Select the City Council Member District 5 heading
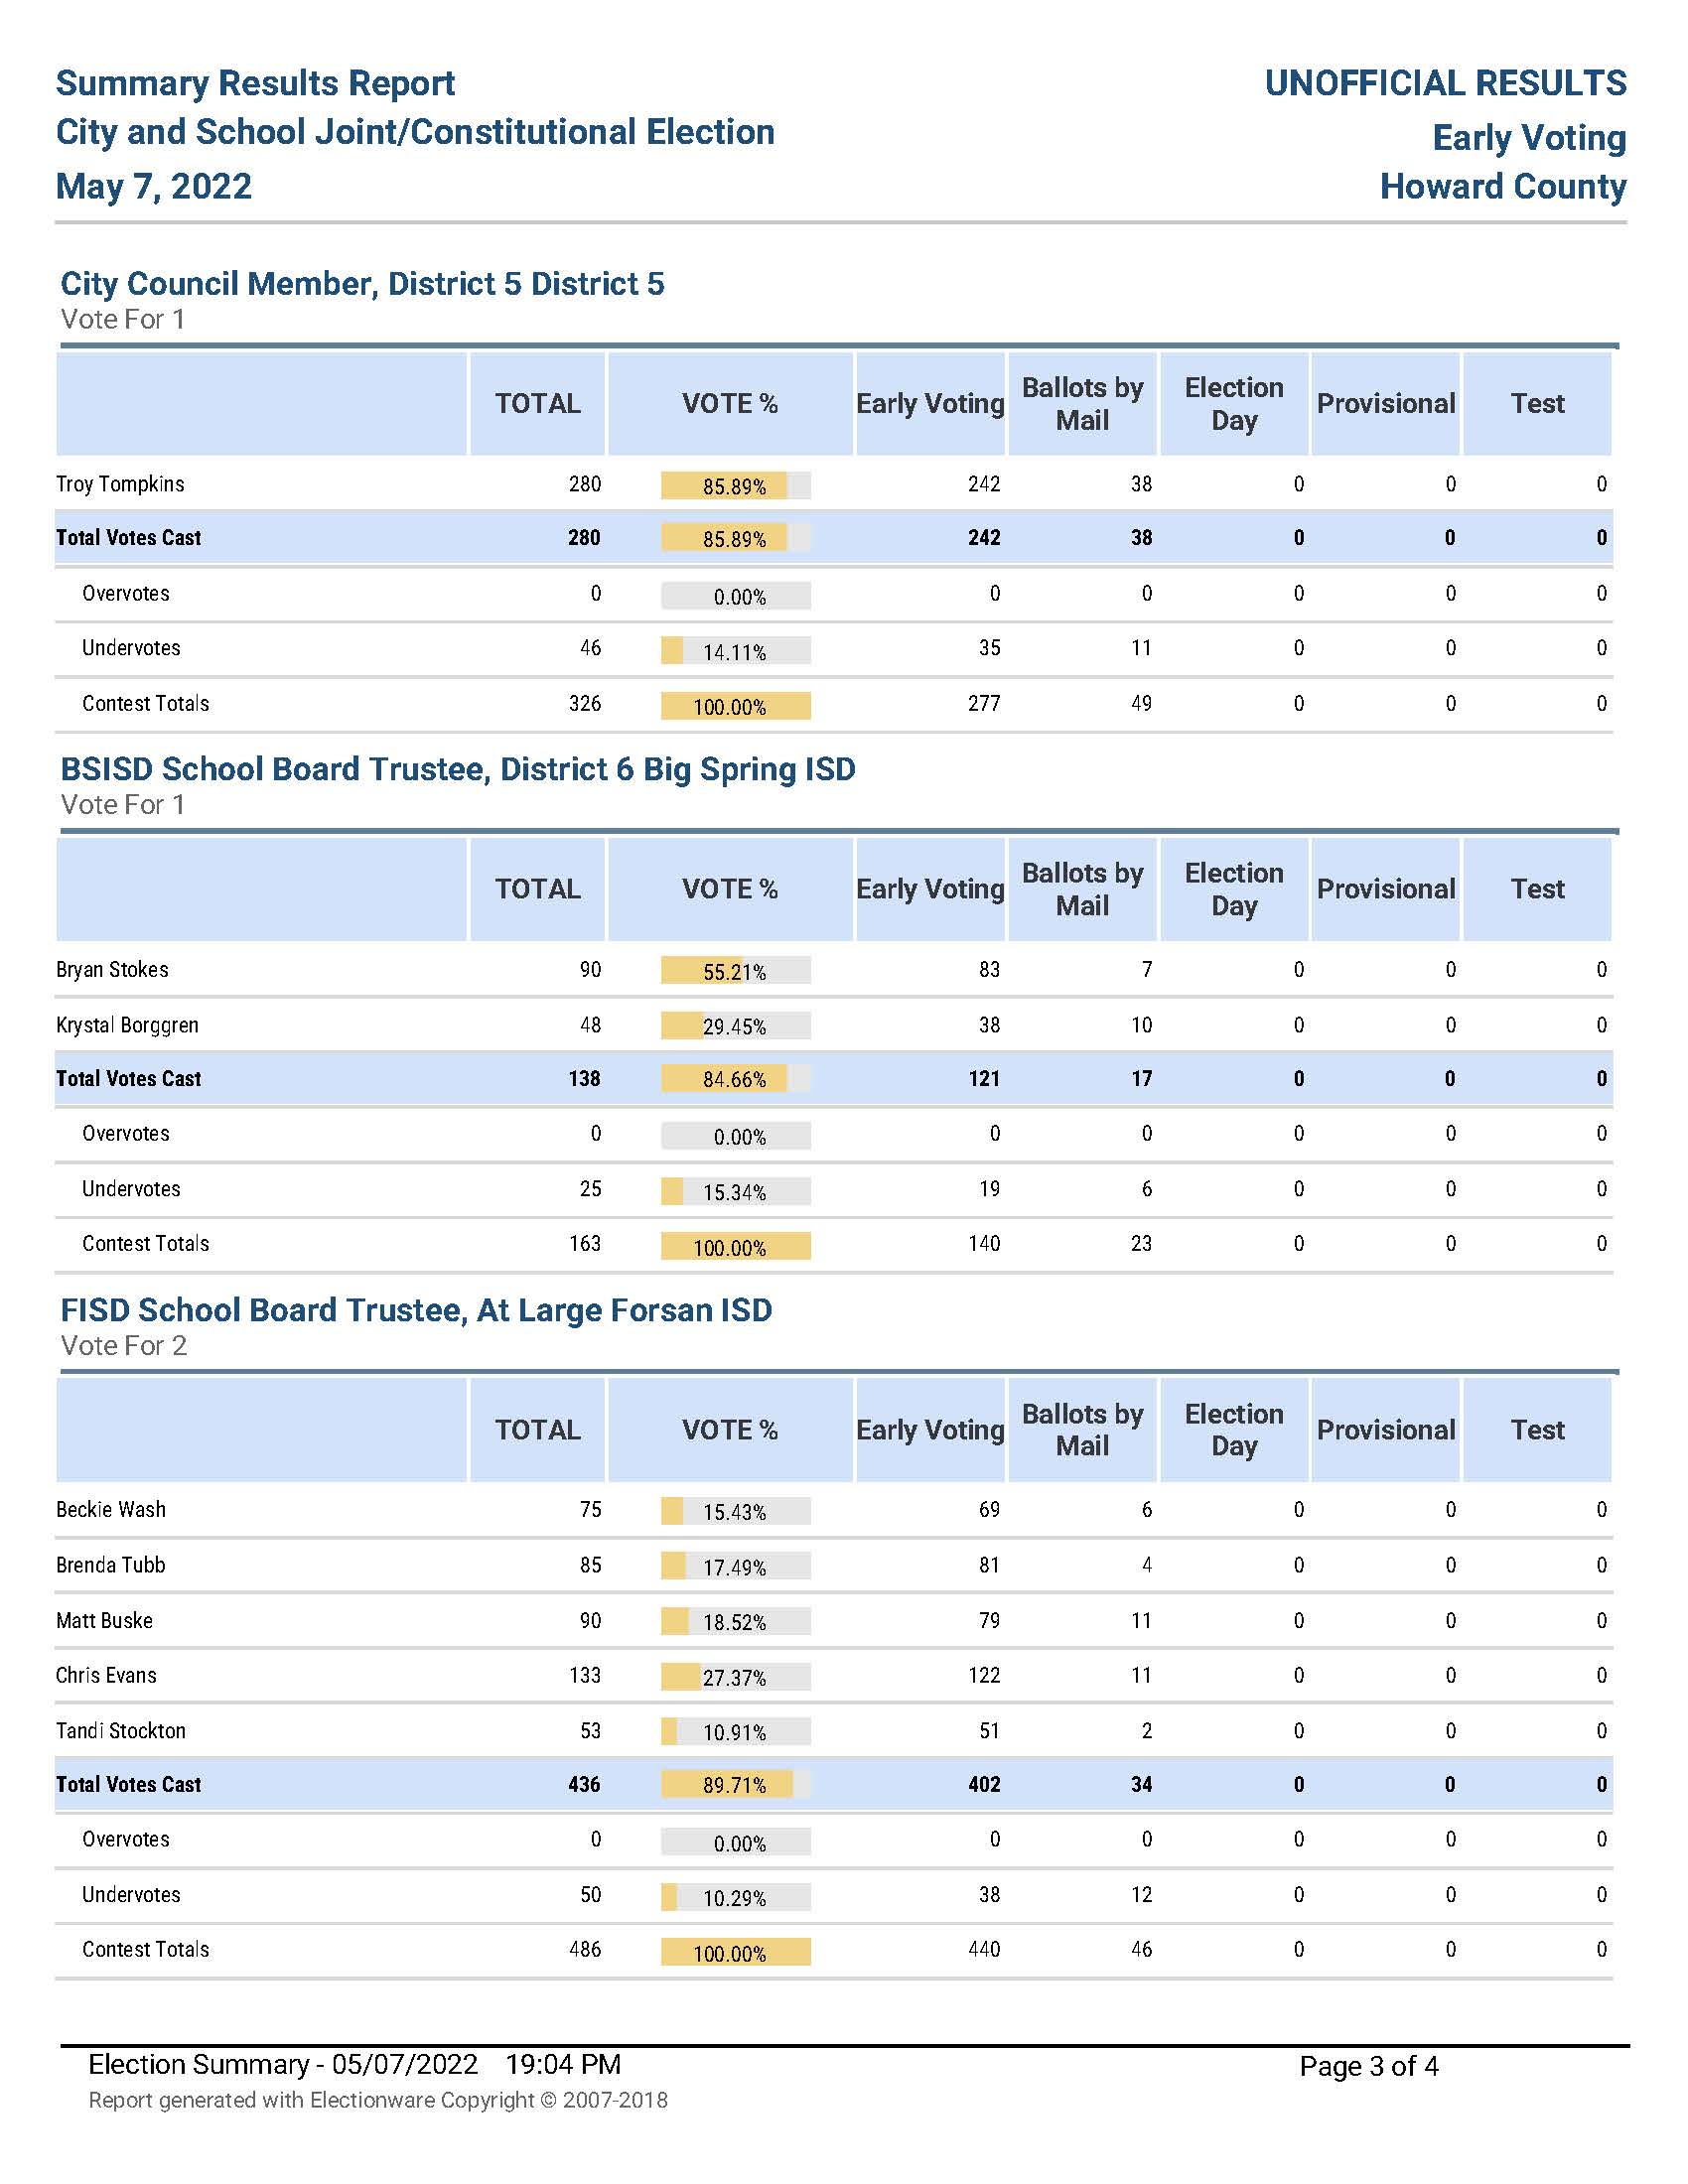Image resolution: width=1688 pixels, height=2184 pixels. (362, 284)
